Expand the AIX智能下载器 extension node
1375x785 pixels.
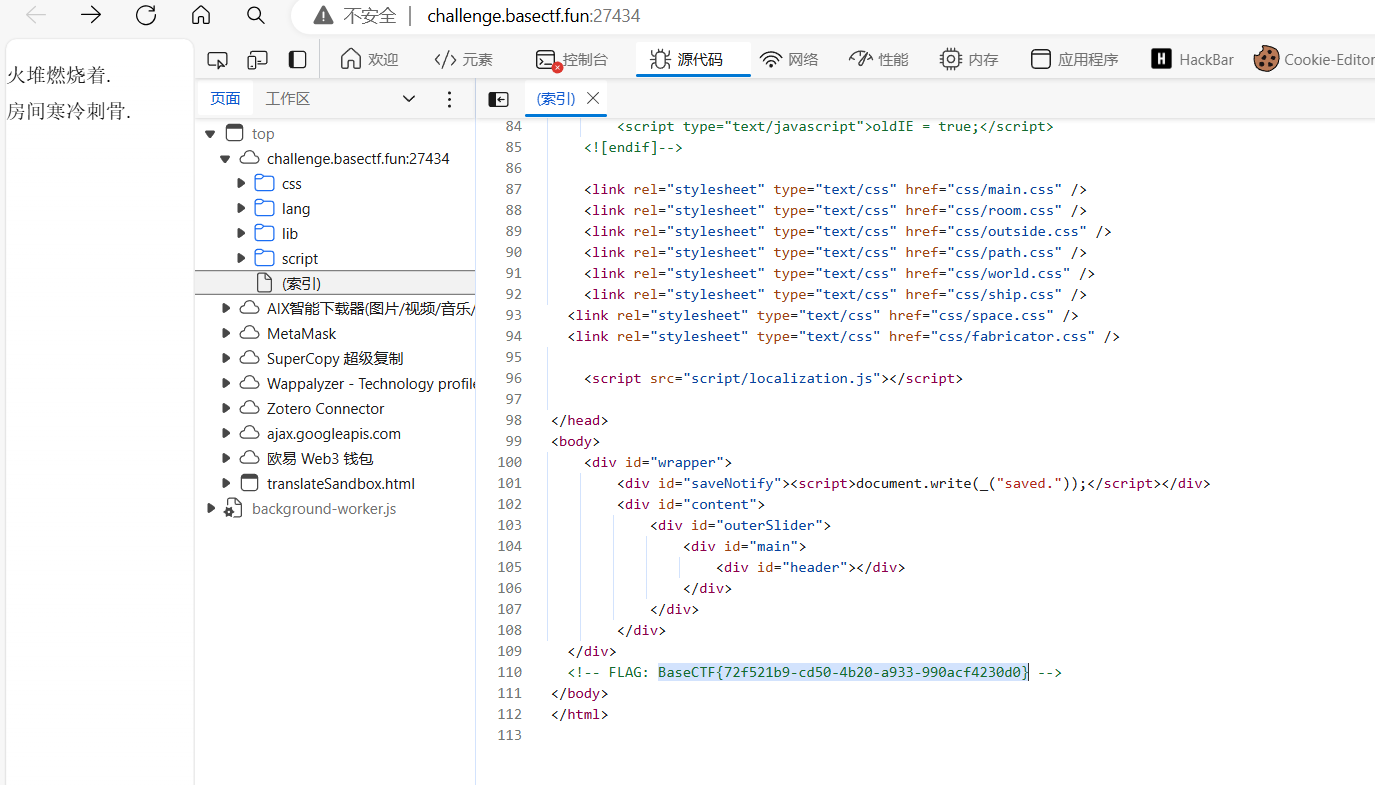pyautogui.click(x=225, y=308)
